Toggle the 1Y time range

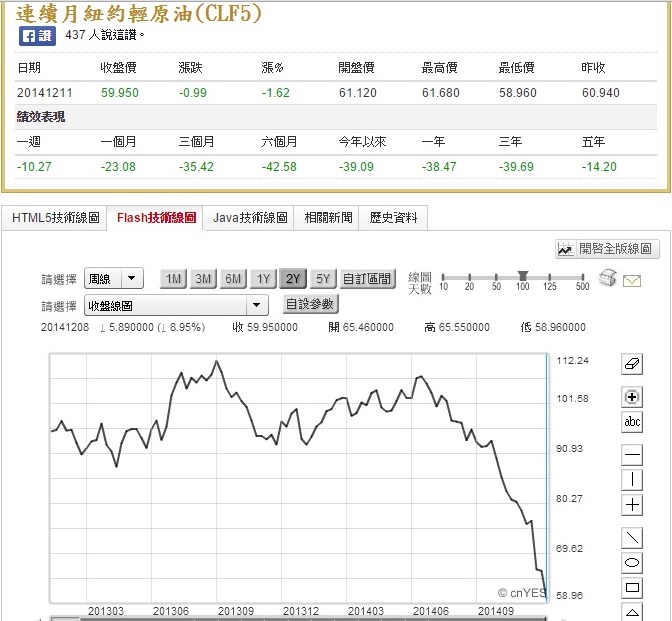click(x=263, y=279)
